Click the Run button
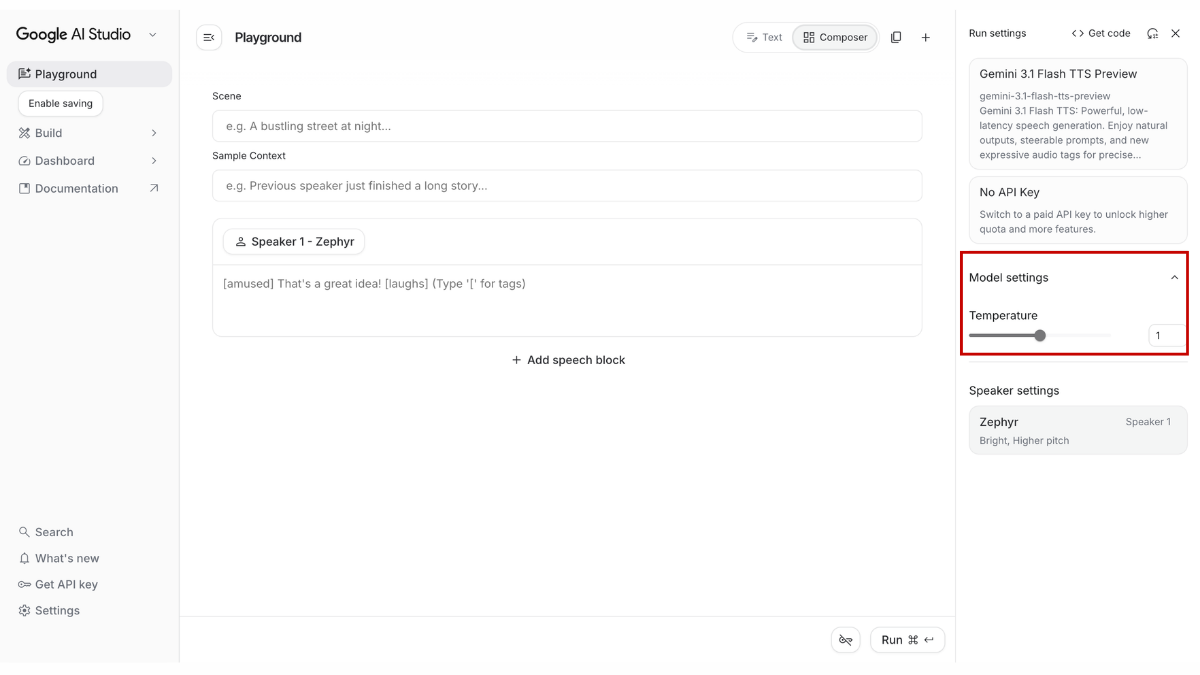Viewport: 1200px width, 675px height. 906,640
